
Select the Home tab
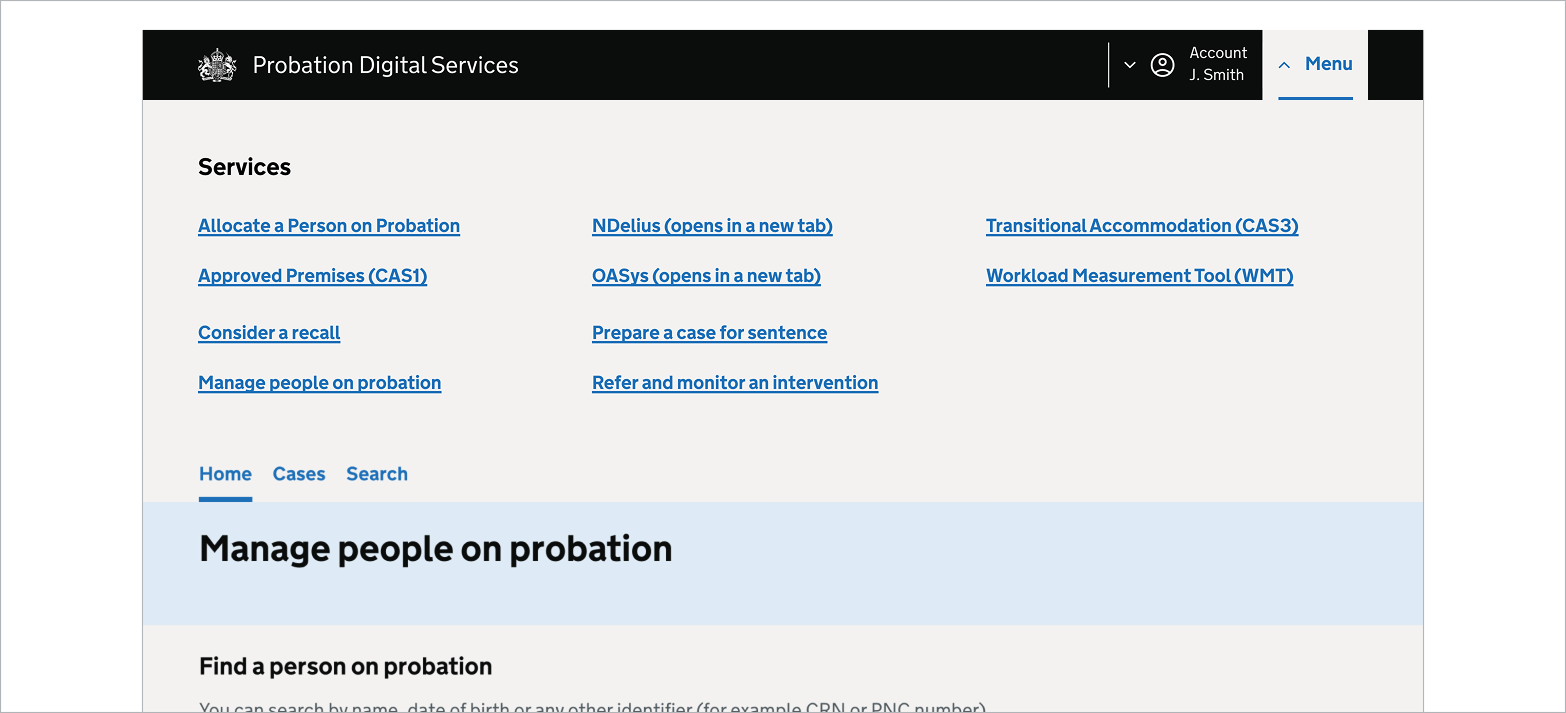(225, 473)
